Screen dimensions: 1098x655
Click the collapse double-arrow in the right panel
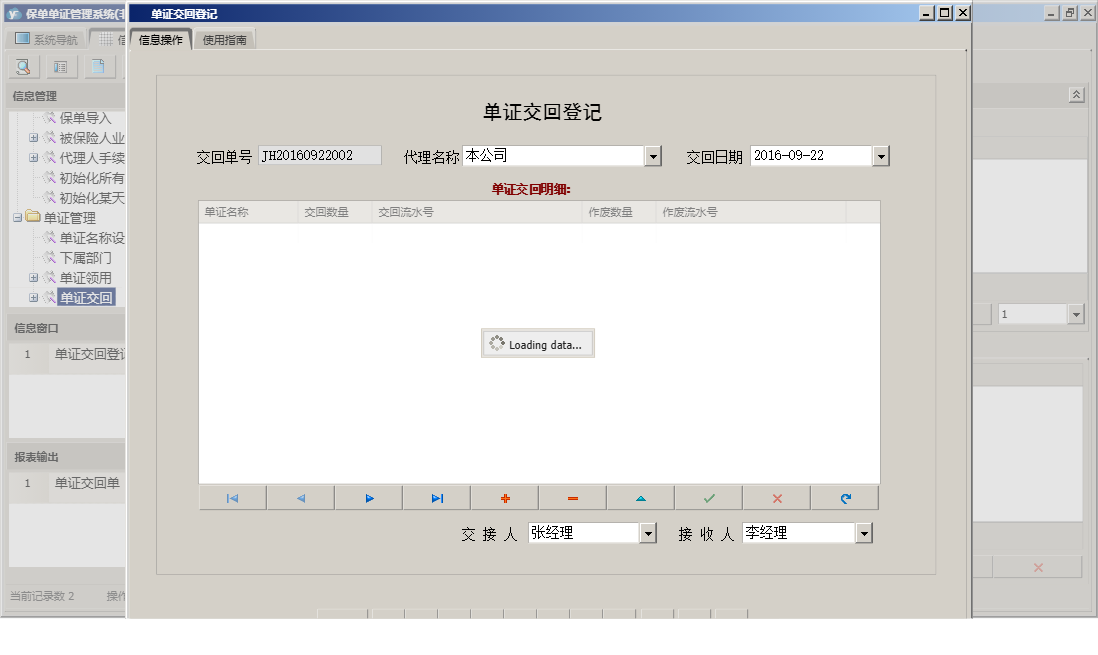coord(1076,95)
